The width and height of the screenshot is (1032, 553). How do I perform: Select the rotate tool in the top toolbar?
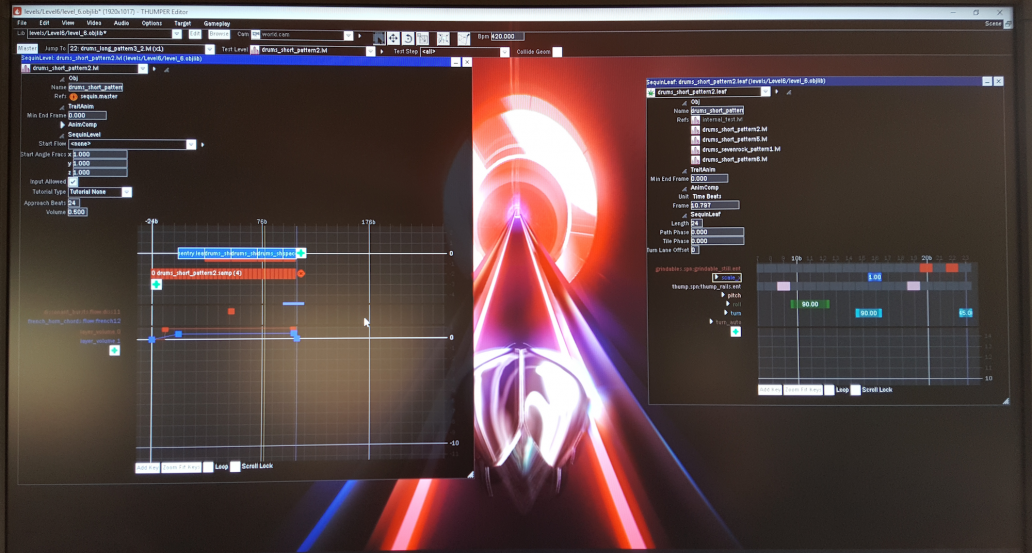pyautogui.click(x=408, y=37)
